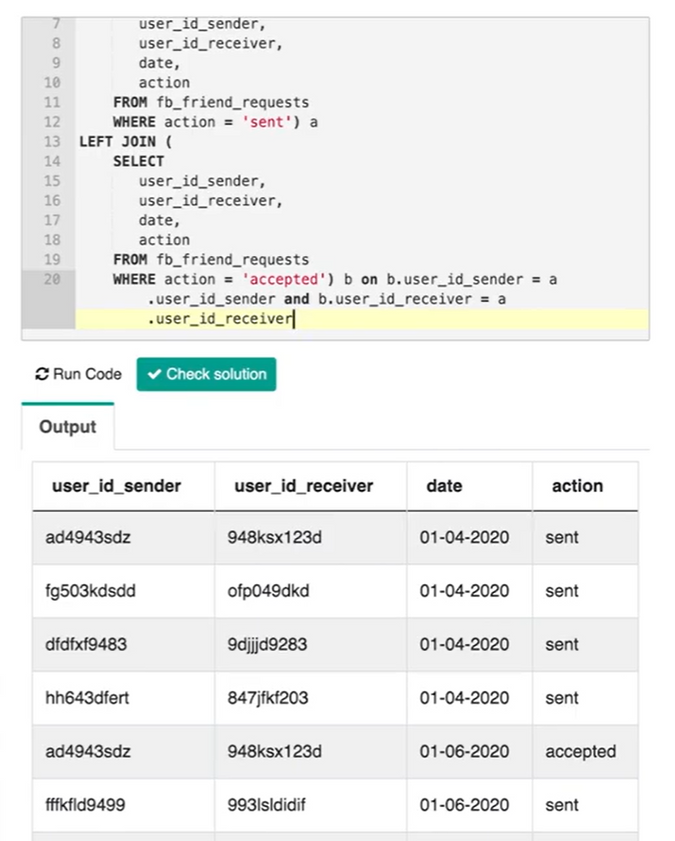Image resolution: width=675 pixels, height=841 pixels.
Task: Sort by user_id_sender column header
Action: 116,486
